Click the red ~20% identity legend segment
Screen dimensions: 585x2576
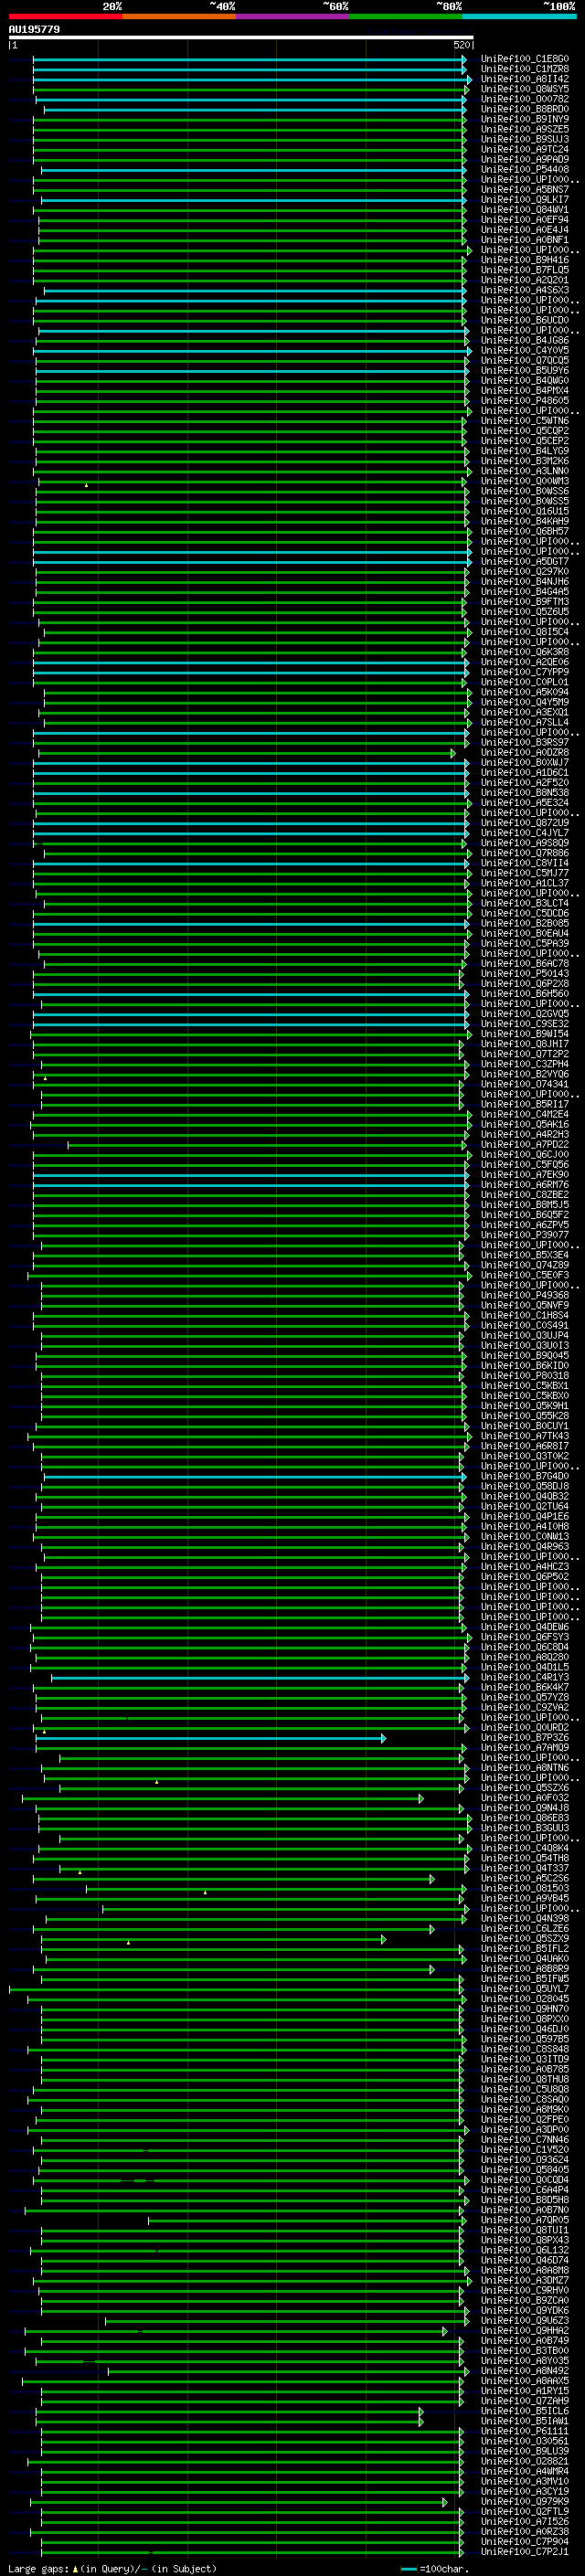click(65, 16)
